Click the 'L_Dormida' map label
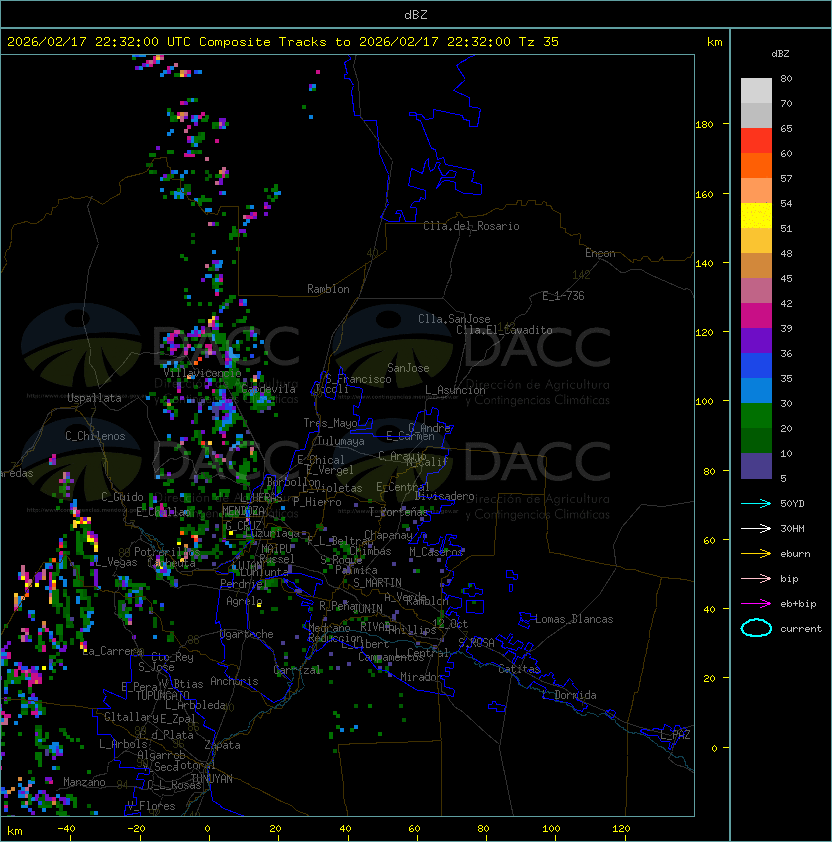The width and height of the screenshot is (832, 842). [569, 695]
